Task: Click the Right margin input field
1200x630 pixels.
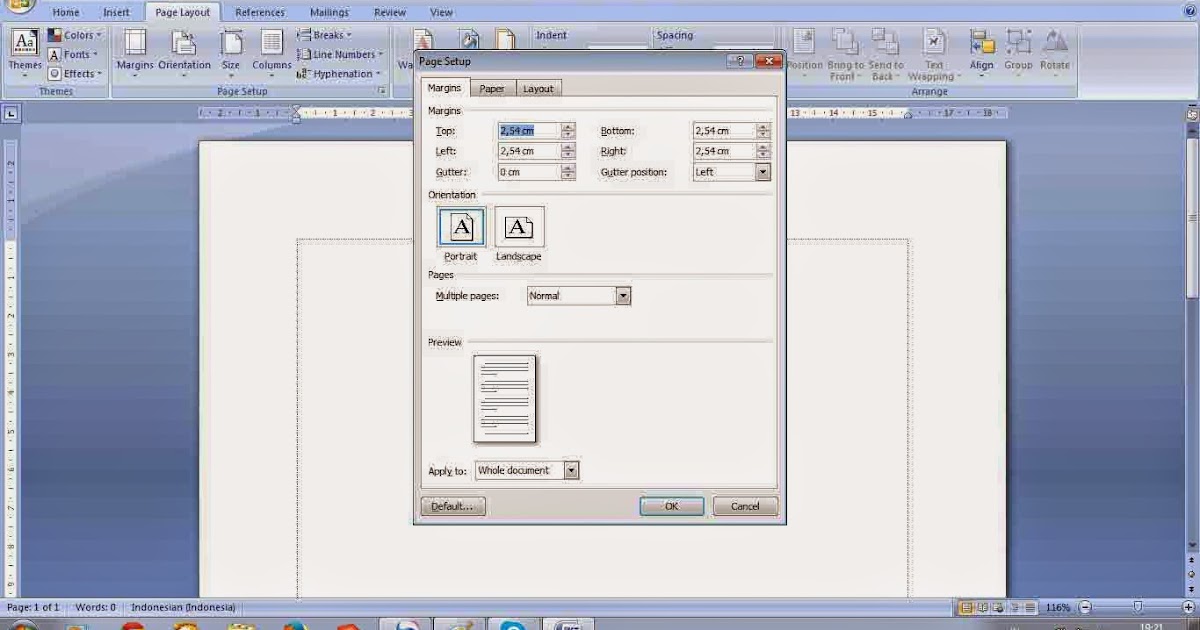Action: [x=724, y=151]
